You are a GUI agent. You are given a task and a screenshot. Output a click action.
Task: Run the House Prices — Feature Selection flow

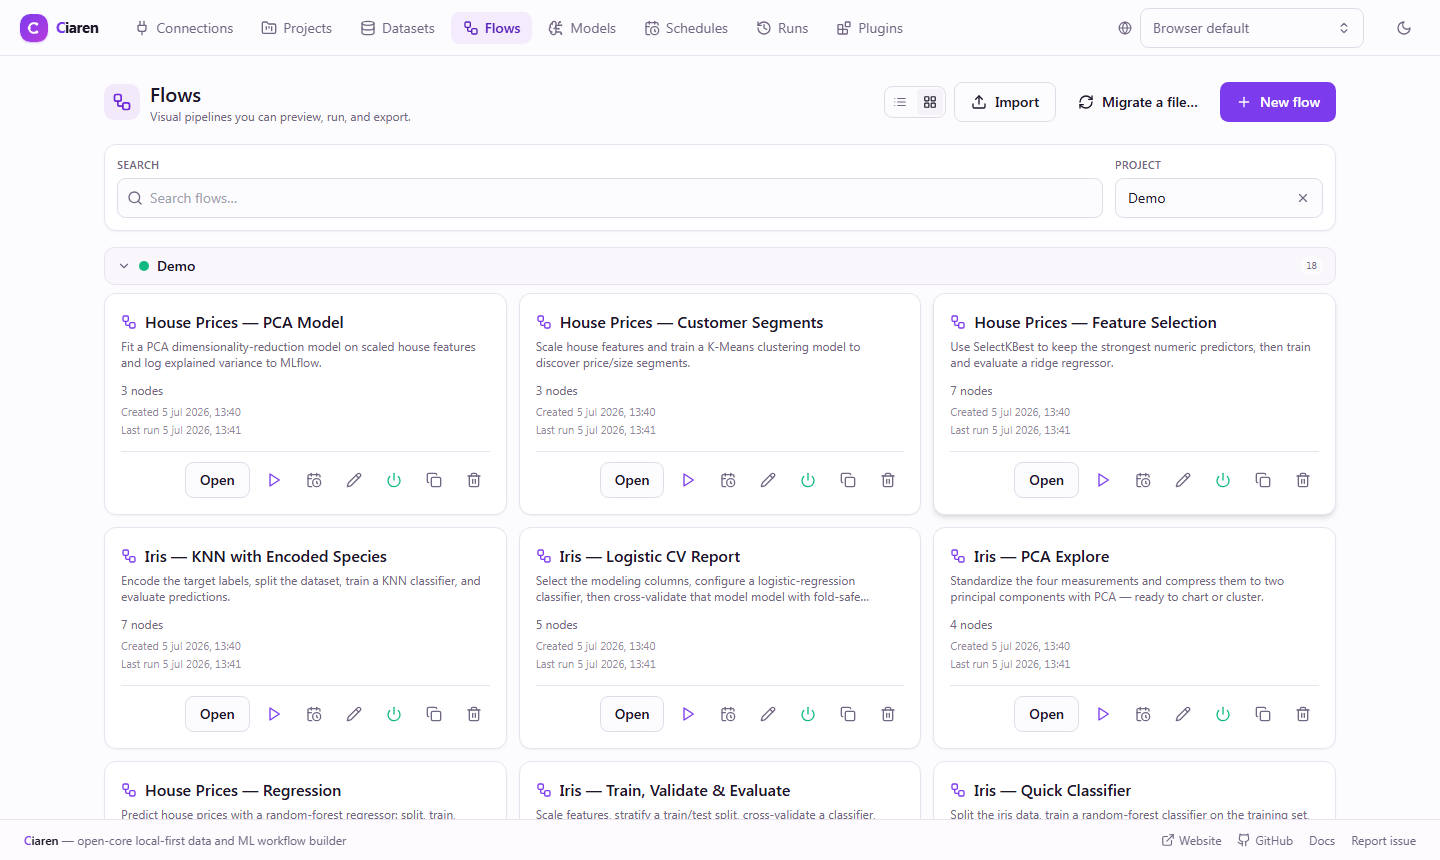pyautogui.click(x=1103, y=480)
